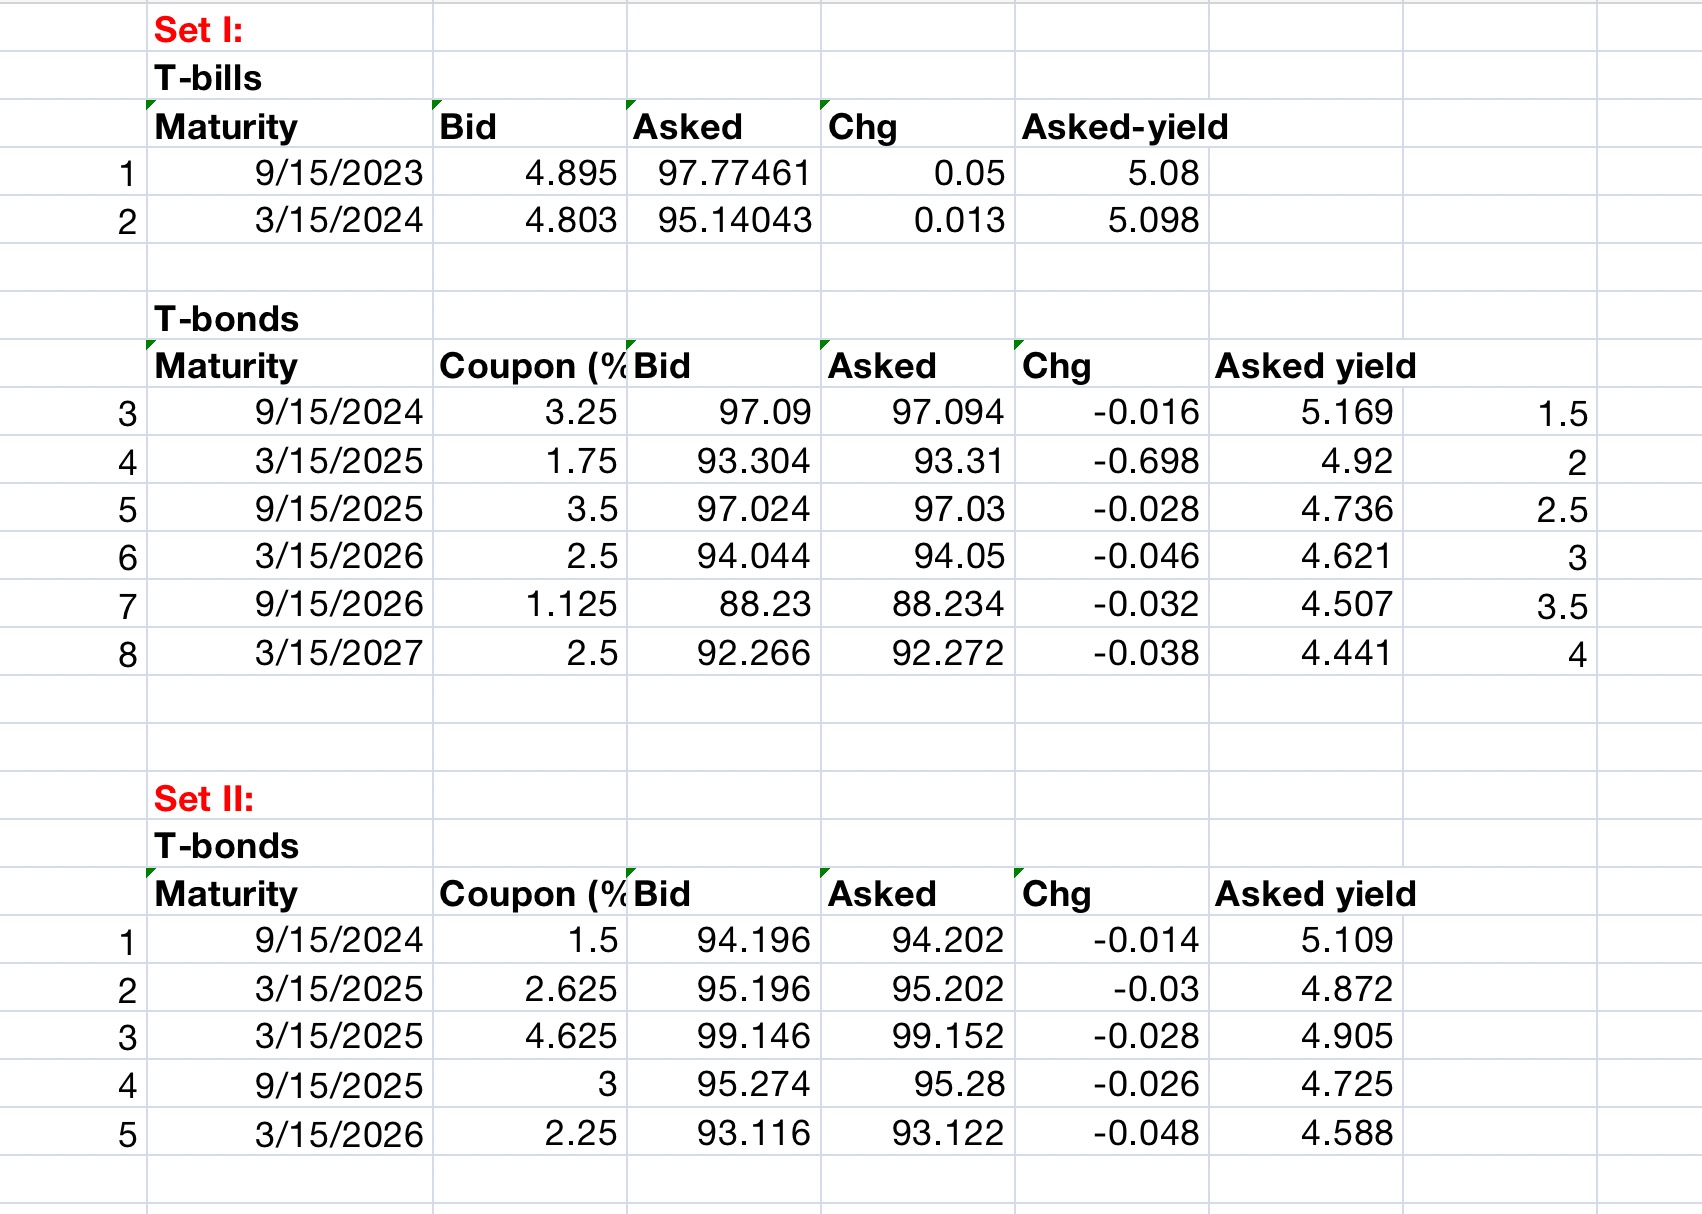Select the Asked-yield header in T-bills table
The image size is (1702, 1214).
click(x=1111, y=125)
